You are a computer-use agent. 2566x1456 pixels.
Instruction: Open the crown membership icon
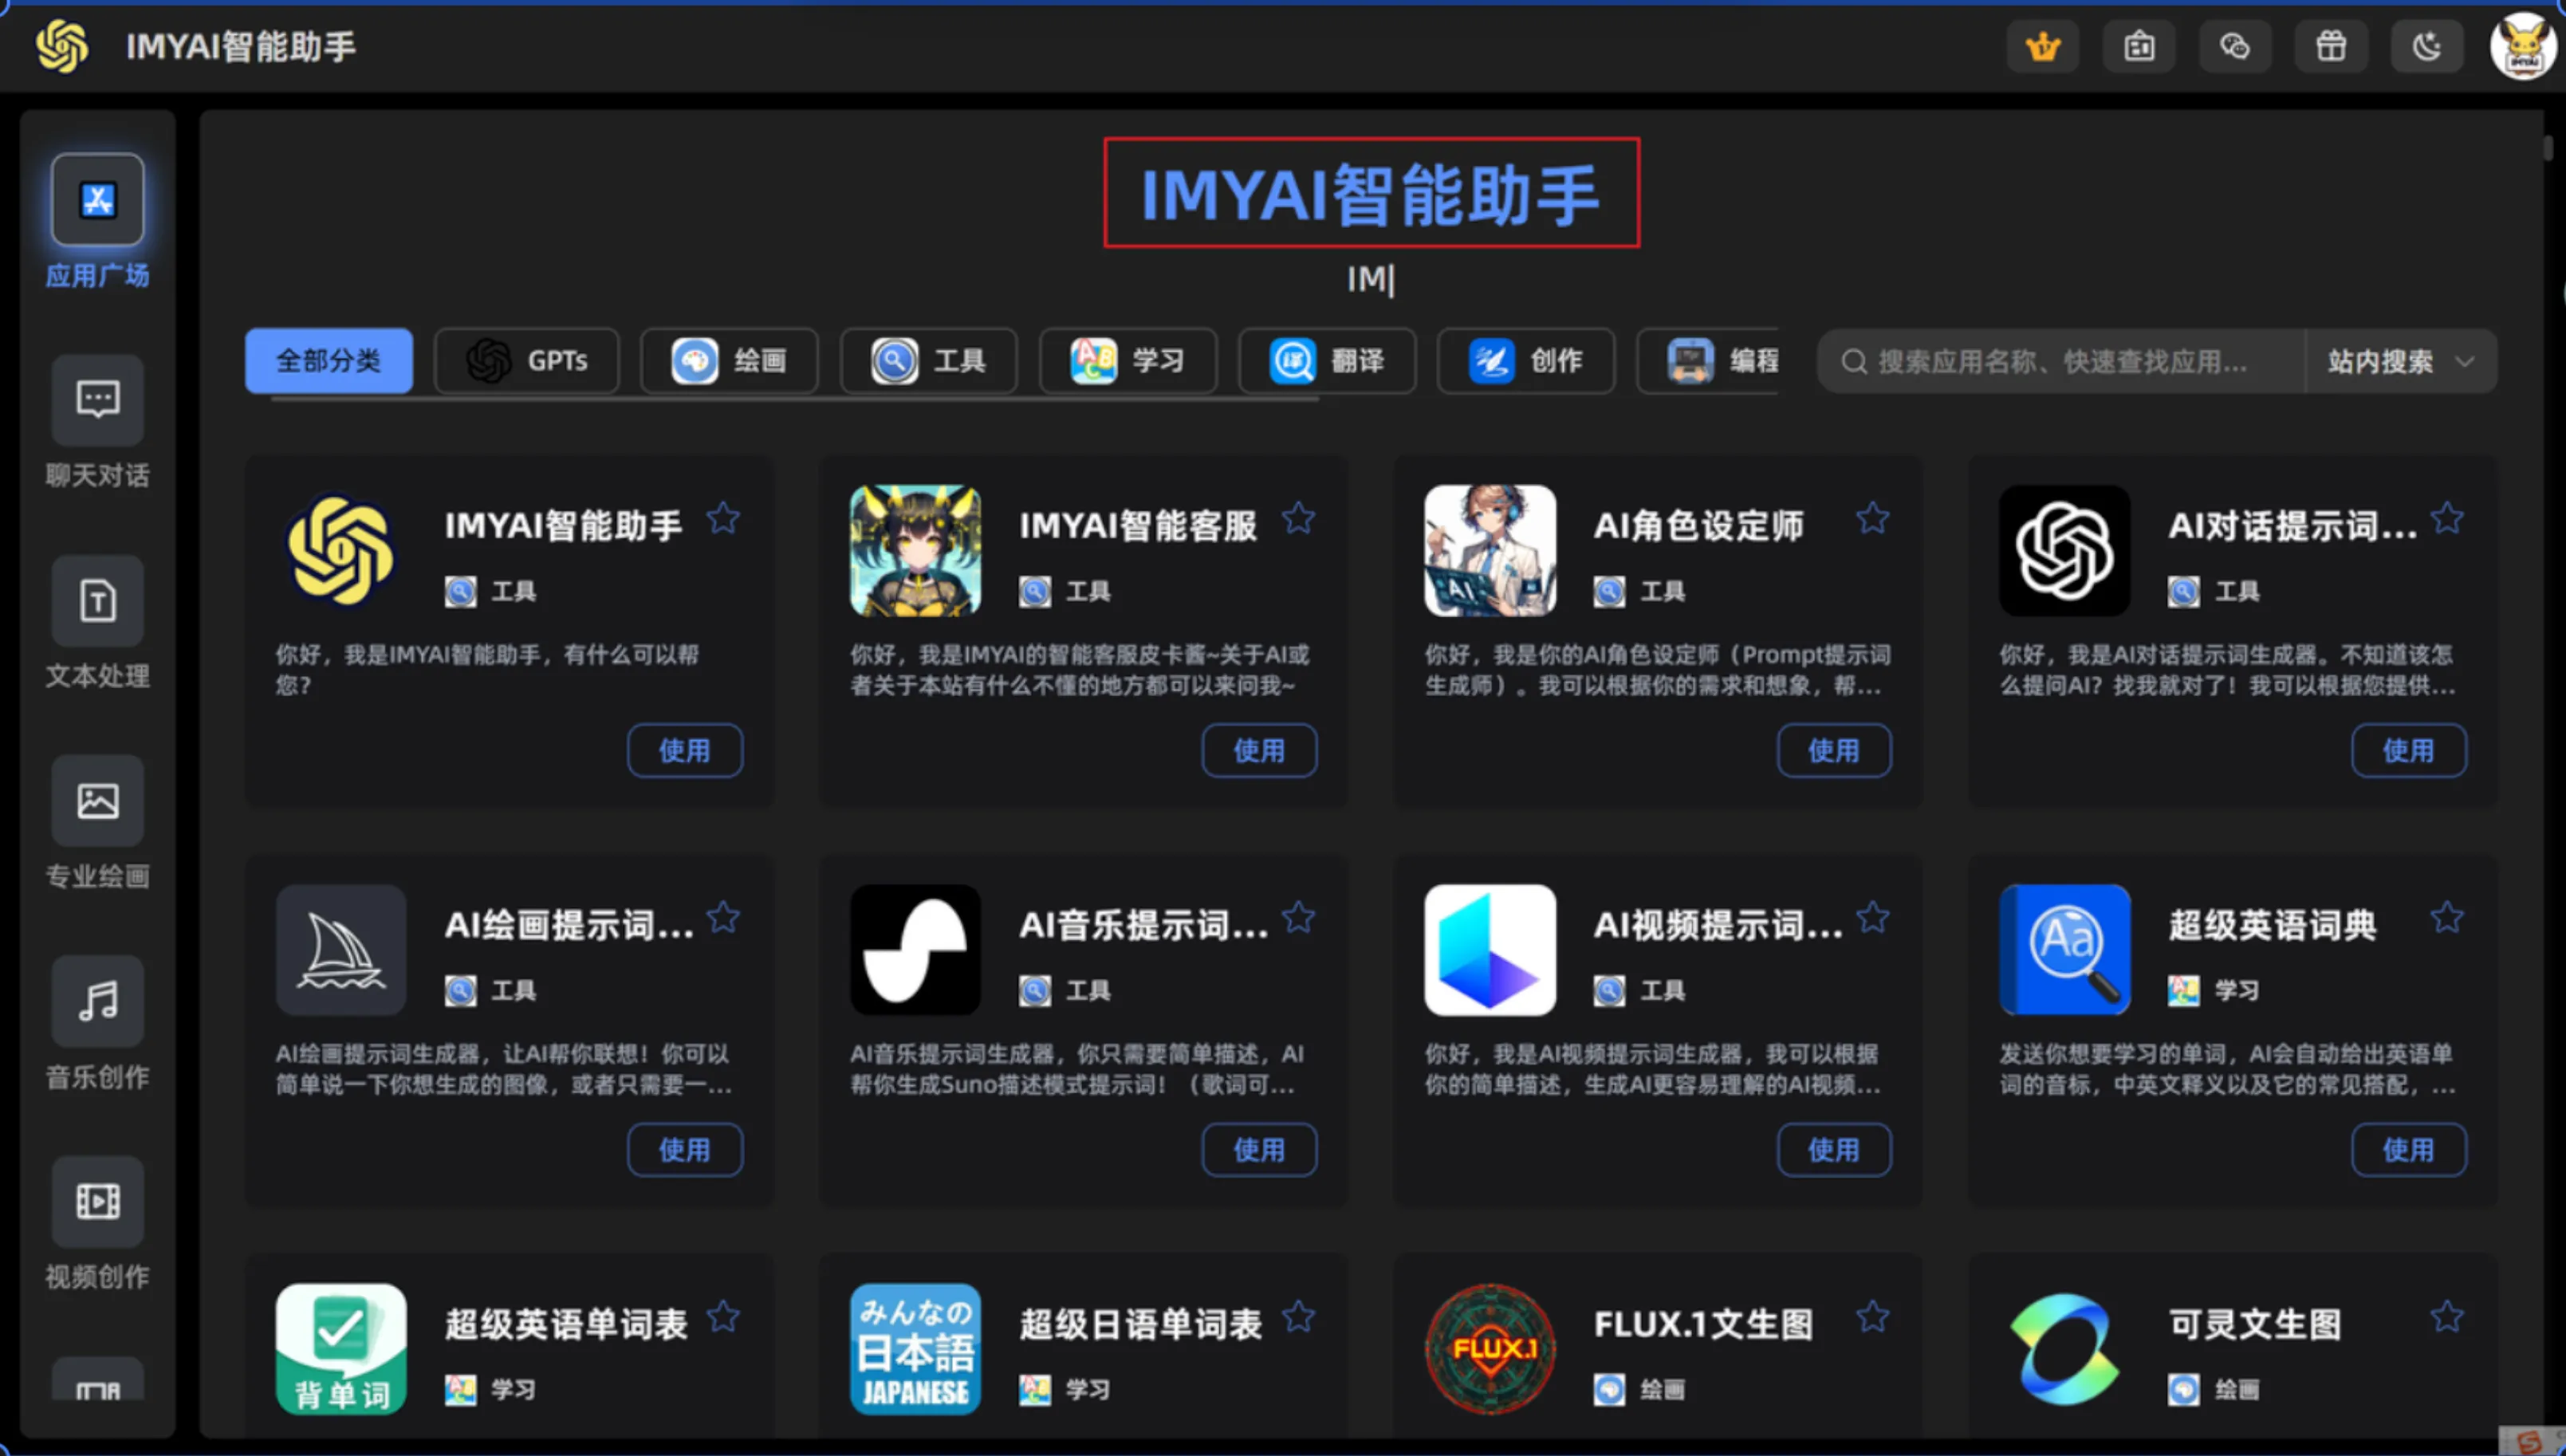pyautogui.click(x=2042, y=46)
